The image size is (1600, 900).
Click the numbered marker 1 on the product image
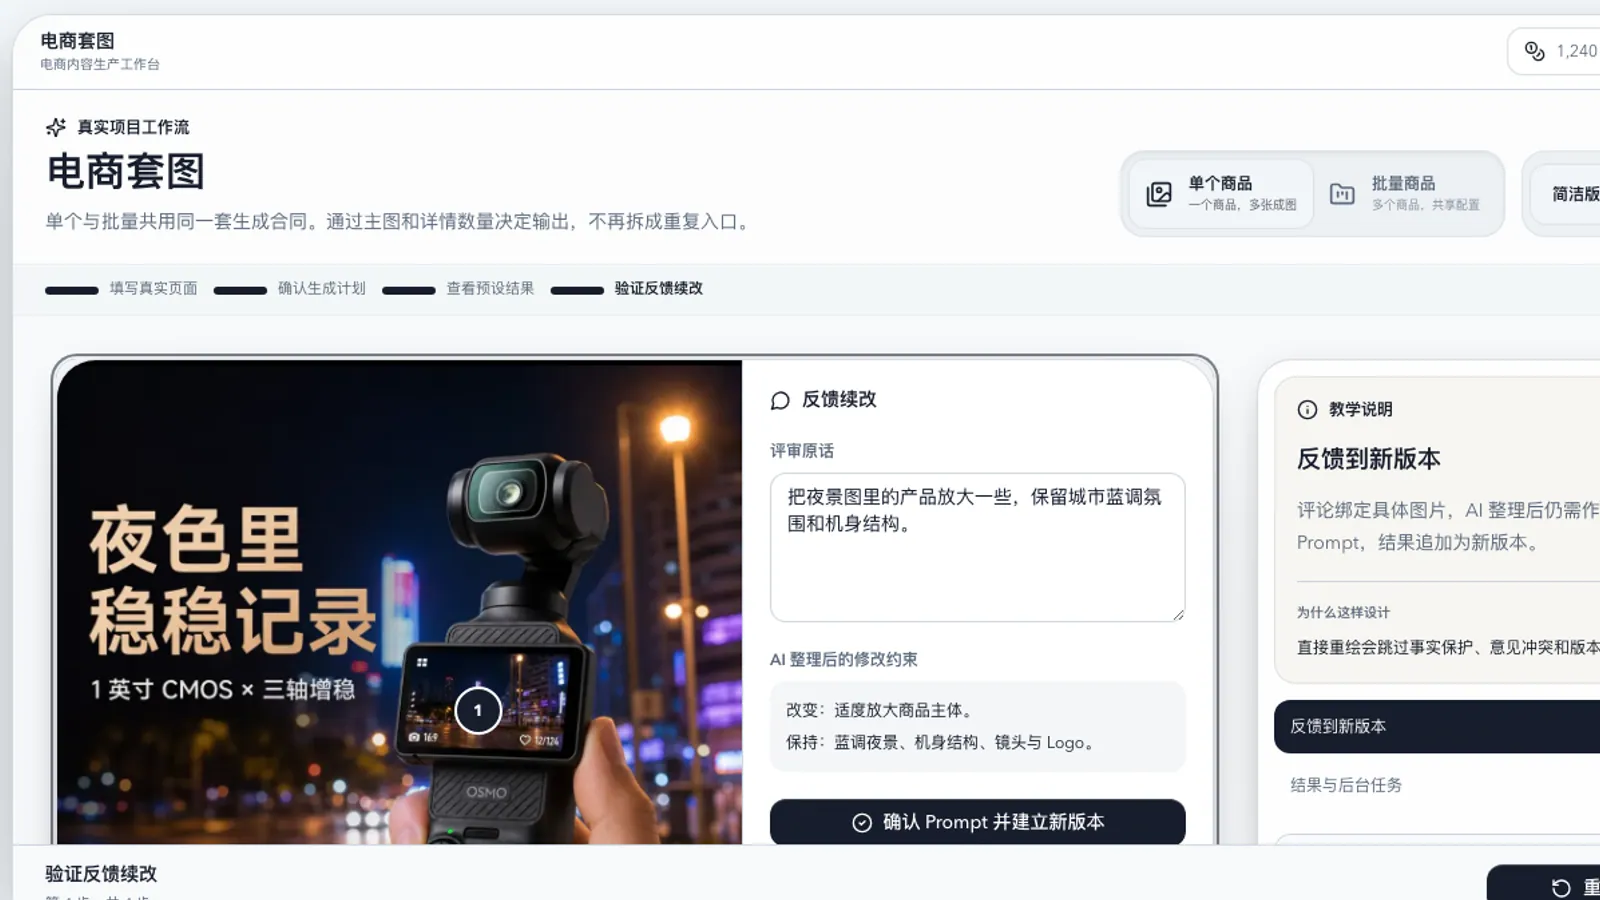478,710
